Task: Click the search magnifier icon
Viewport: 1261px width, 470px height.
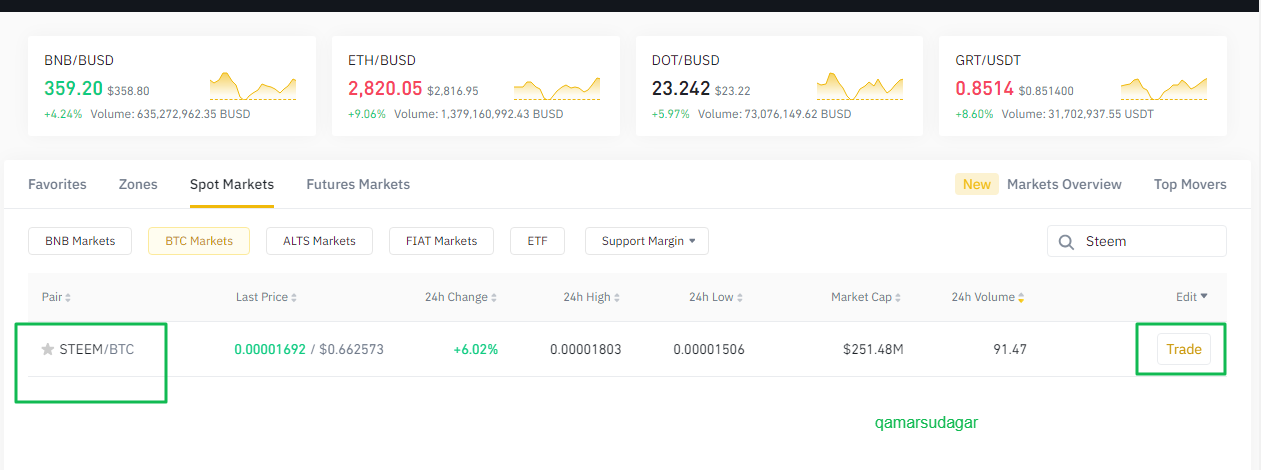Action: pos(1066,242)
